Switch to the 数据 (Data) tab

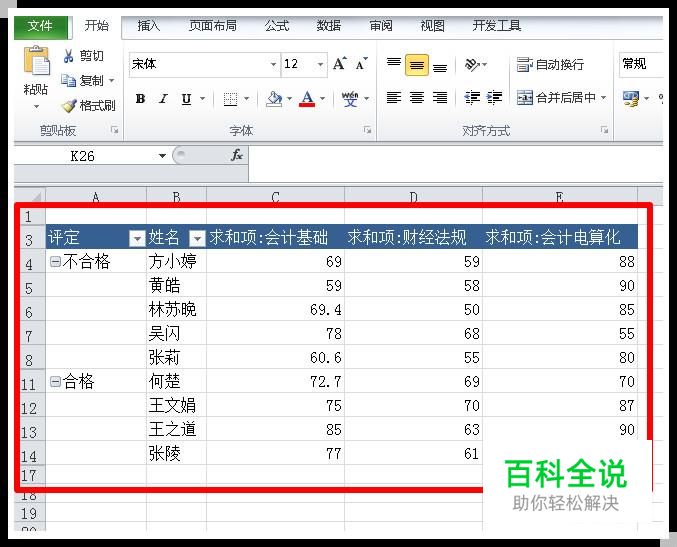click(x=329, y=26)
